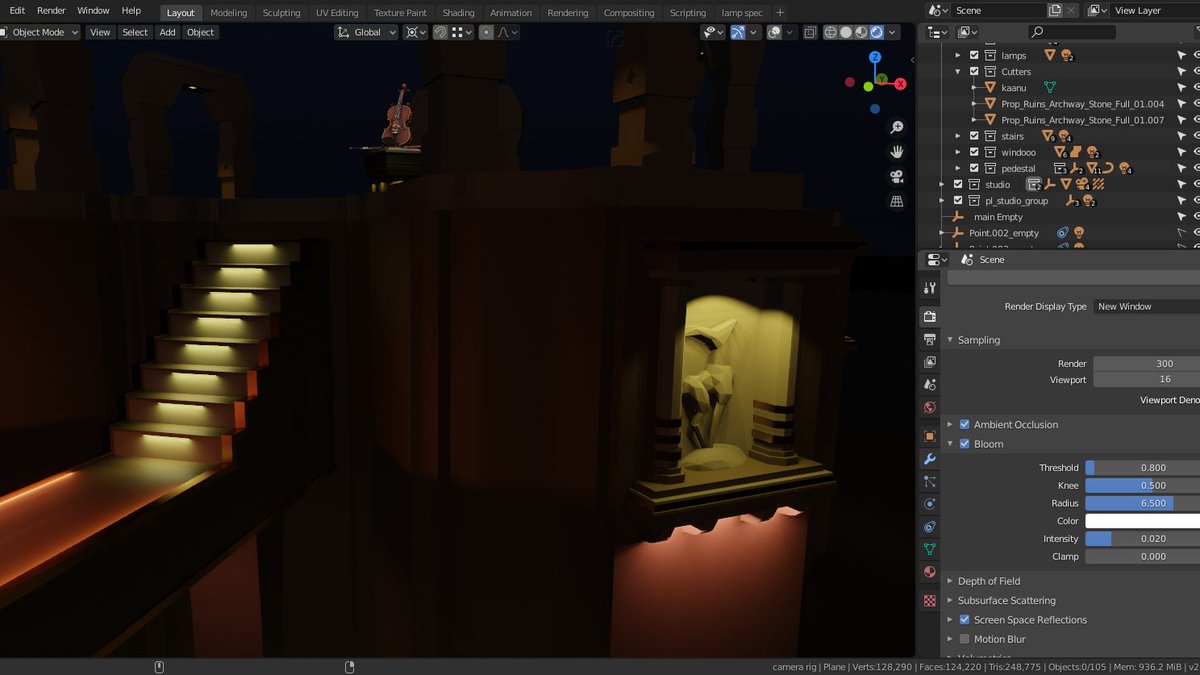Toggle snapping magnet icon
The width and height of the screenshot is (1200, 675).
point(440,32)
